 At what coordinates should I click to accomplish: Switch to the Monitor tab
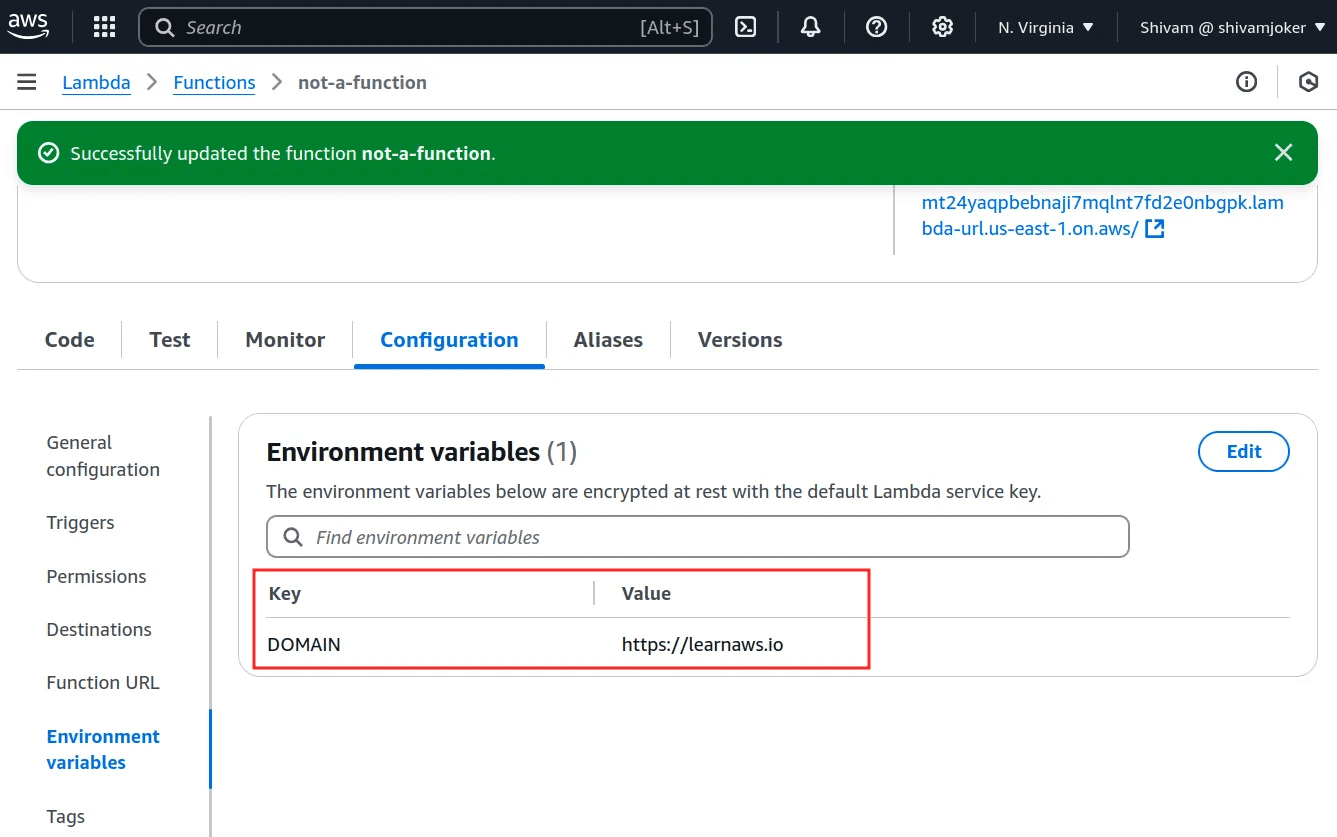click(285, 340)
